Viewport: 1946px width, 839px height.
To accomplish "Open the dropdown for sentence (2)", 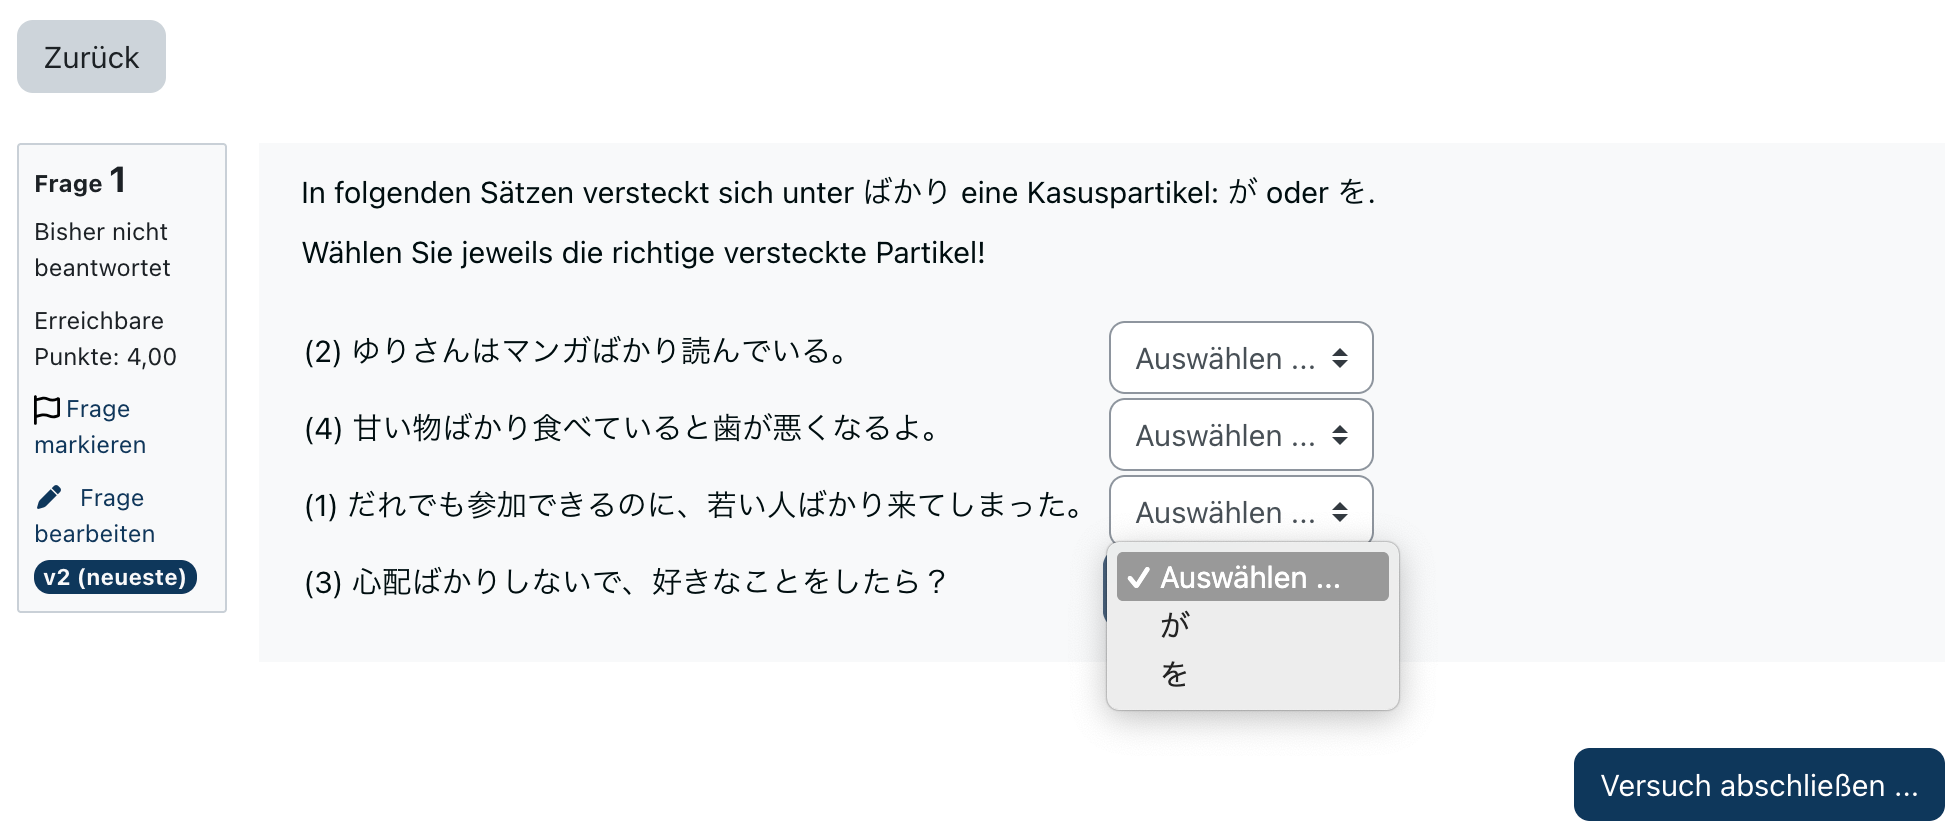I will (x=1241, y=358).
